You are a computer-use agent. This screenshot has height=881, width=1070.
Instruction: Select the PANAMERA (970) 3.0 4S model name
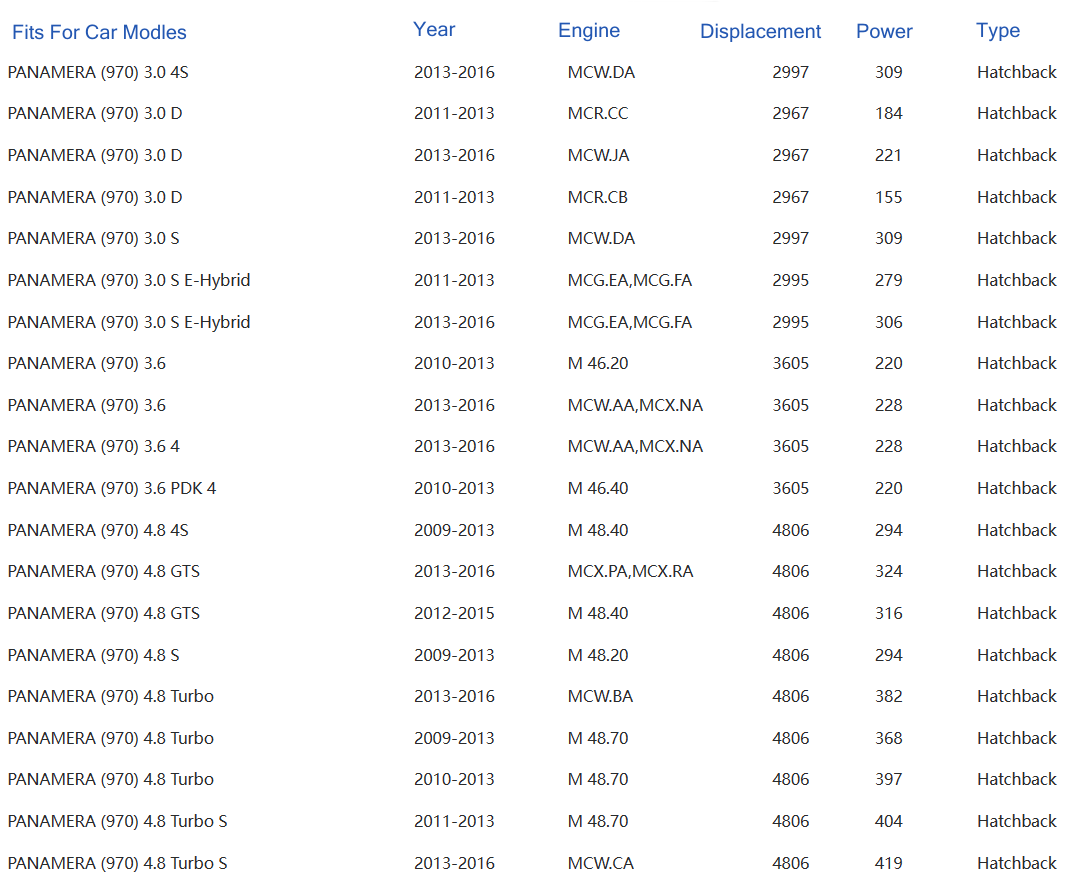(x=97, y=72)
